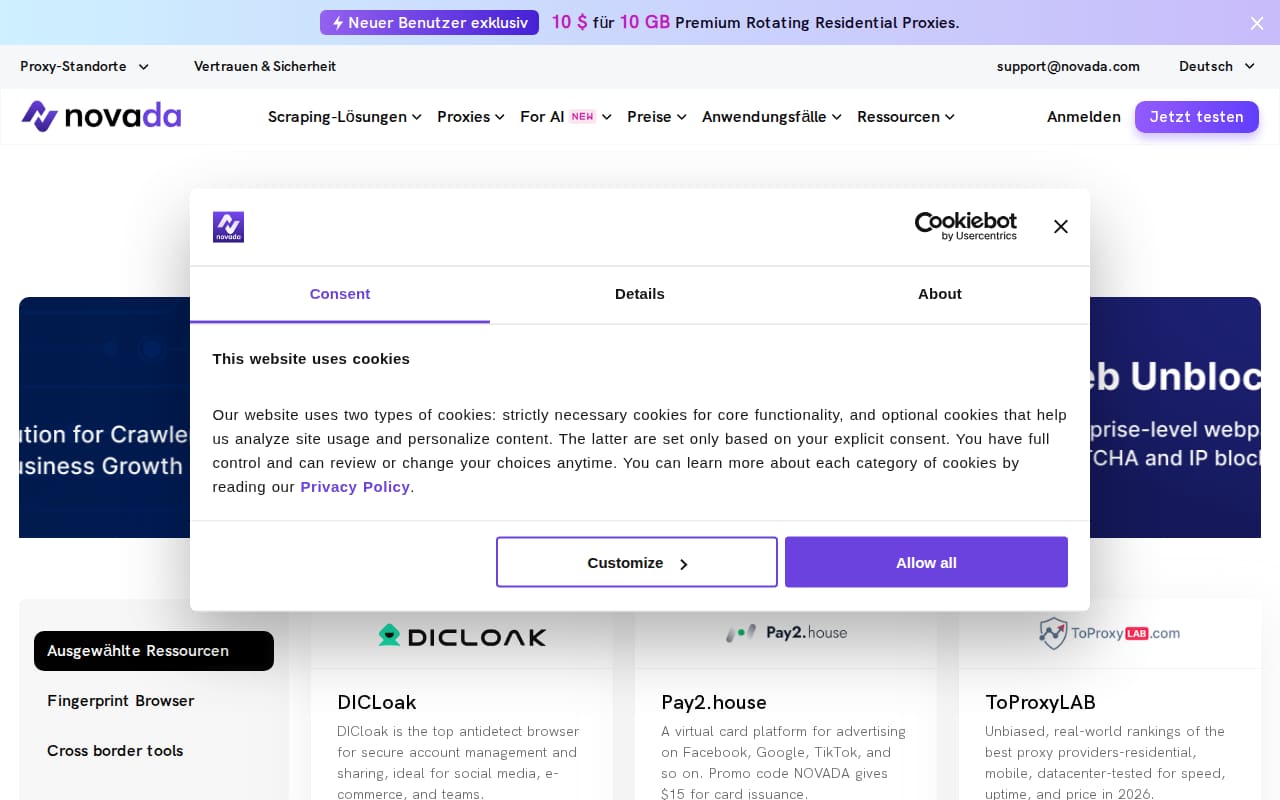Open the Privacy Policy link

point(355,487)
